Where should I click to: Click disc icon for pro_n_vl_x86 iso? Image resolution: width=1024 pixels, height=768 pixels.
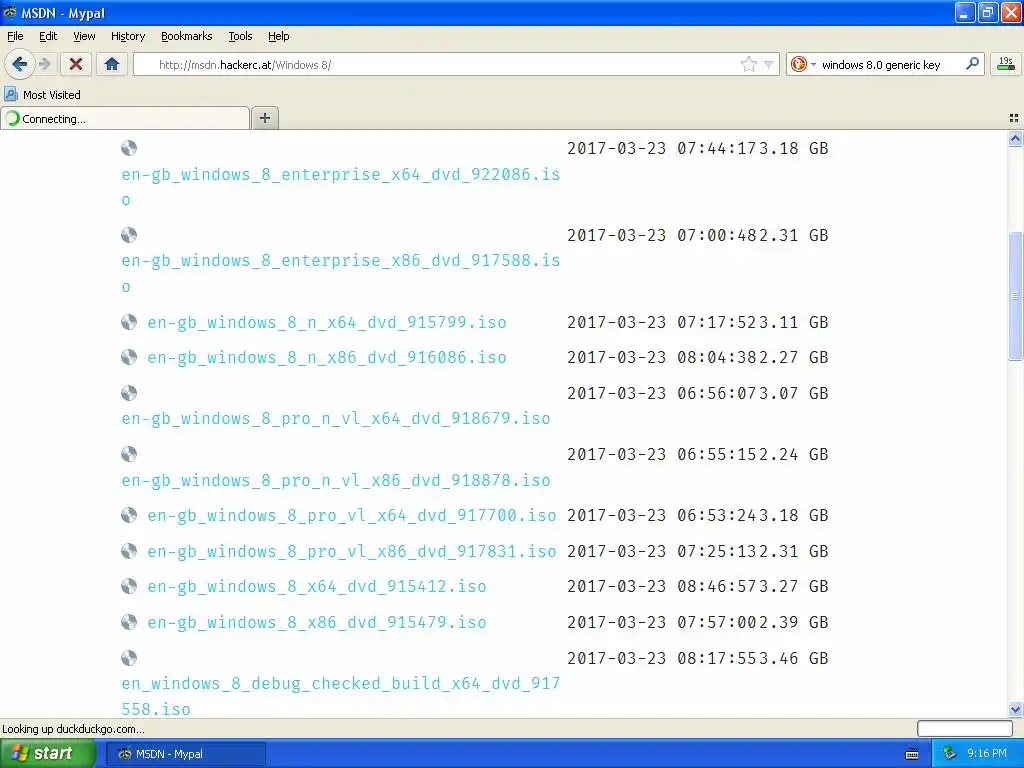pos(129,454)
